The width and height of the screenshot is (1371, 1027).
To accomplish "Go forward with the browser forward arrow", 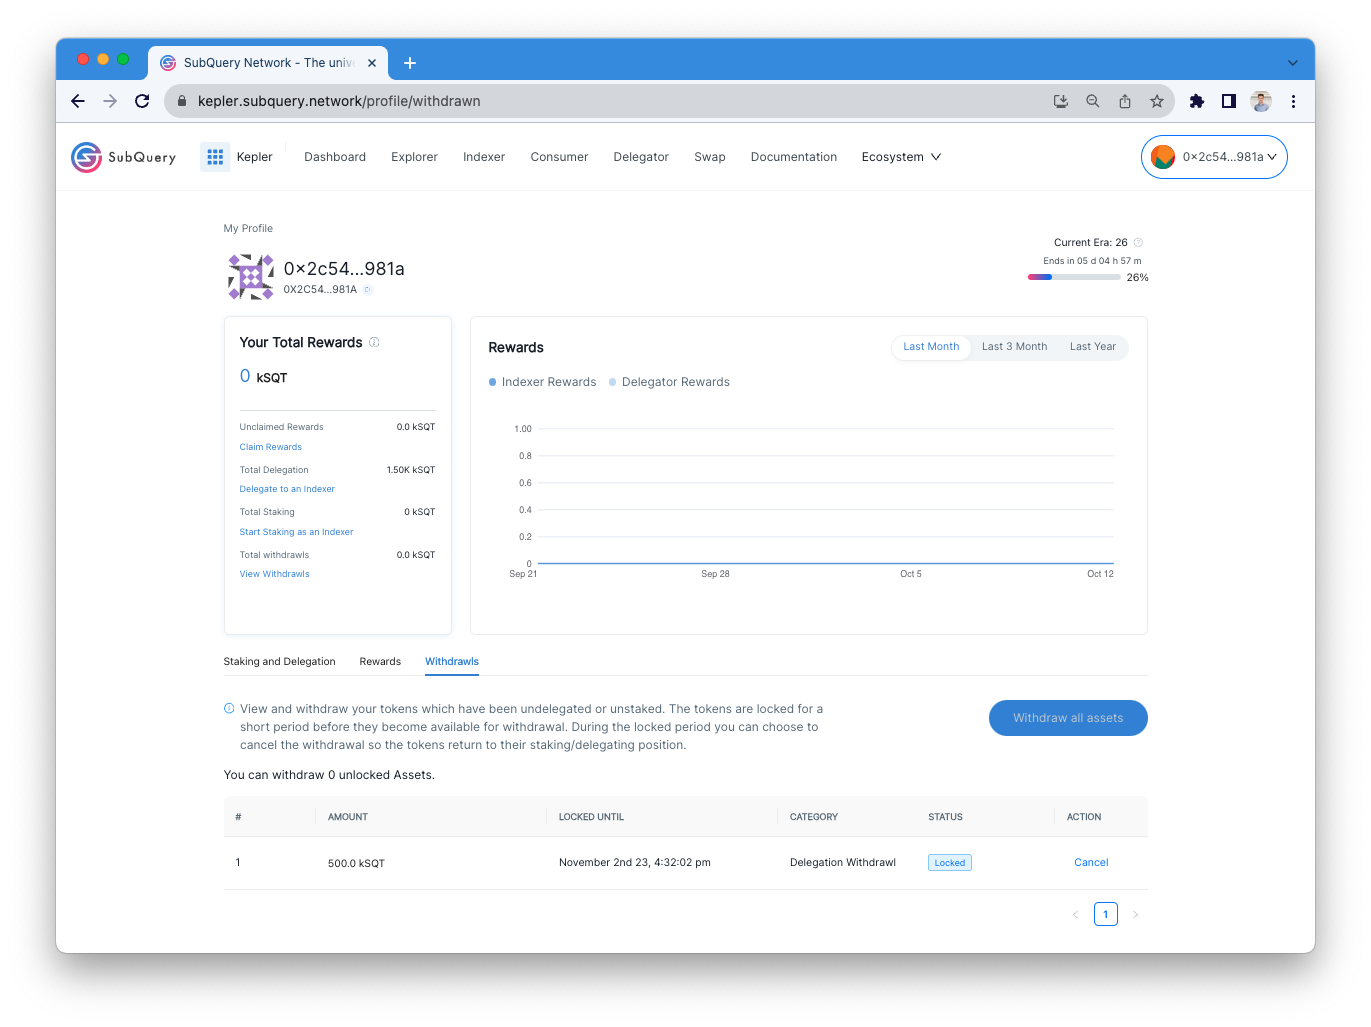I will point(110,101).
